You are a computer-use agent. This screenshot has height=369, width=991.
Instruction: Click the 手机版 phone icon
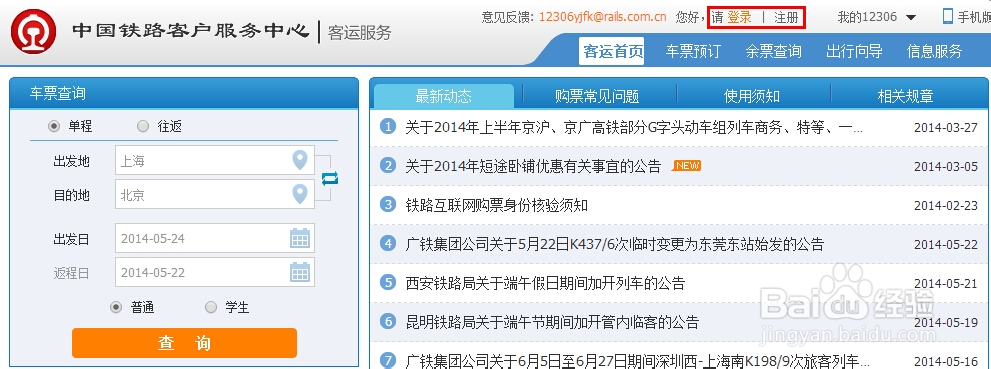pyautogui.click(x=947, y=16)
